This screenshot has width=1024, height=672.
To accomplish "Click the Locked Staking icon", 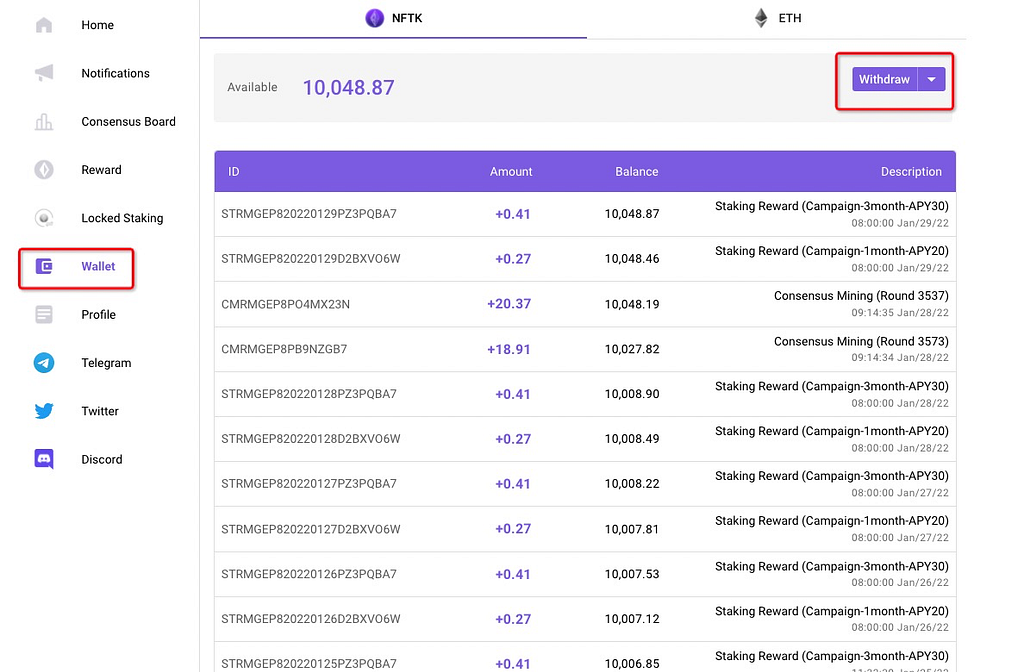I will coord(44,218).
